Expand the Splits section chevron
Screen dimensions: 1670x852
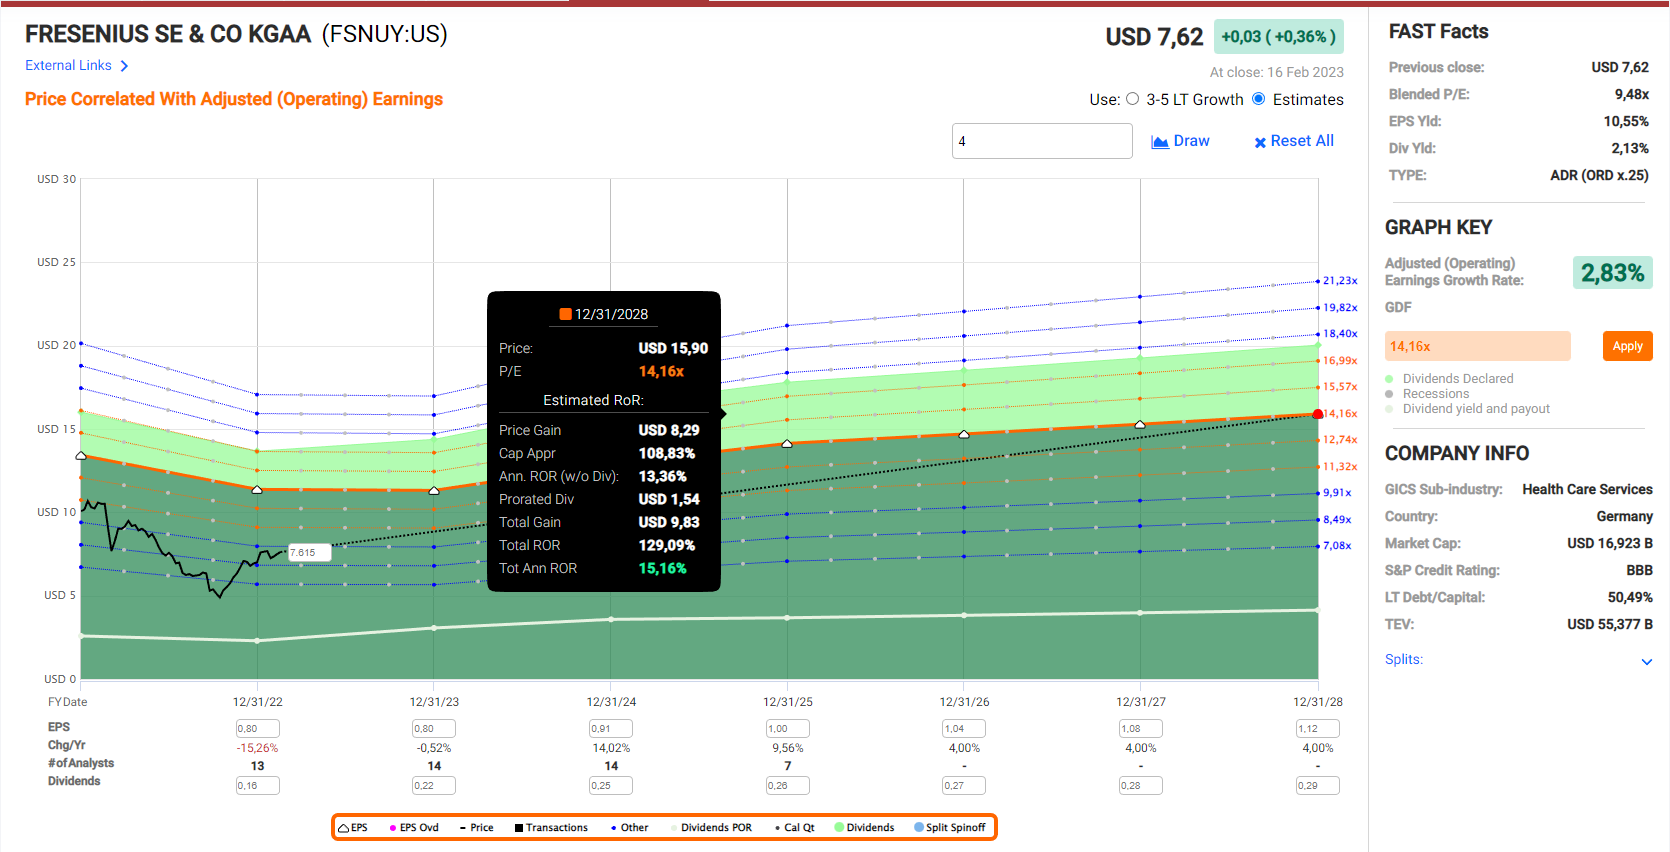tap(1646, 661)
